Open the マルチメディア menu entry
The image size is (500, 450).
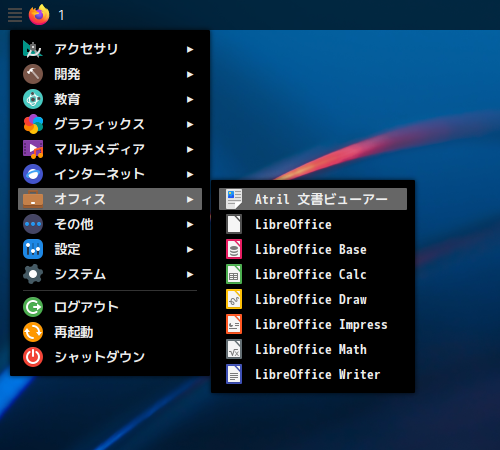(x=110, y=149)
